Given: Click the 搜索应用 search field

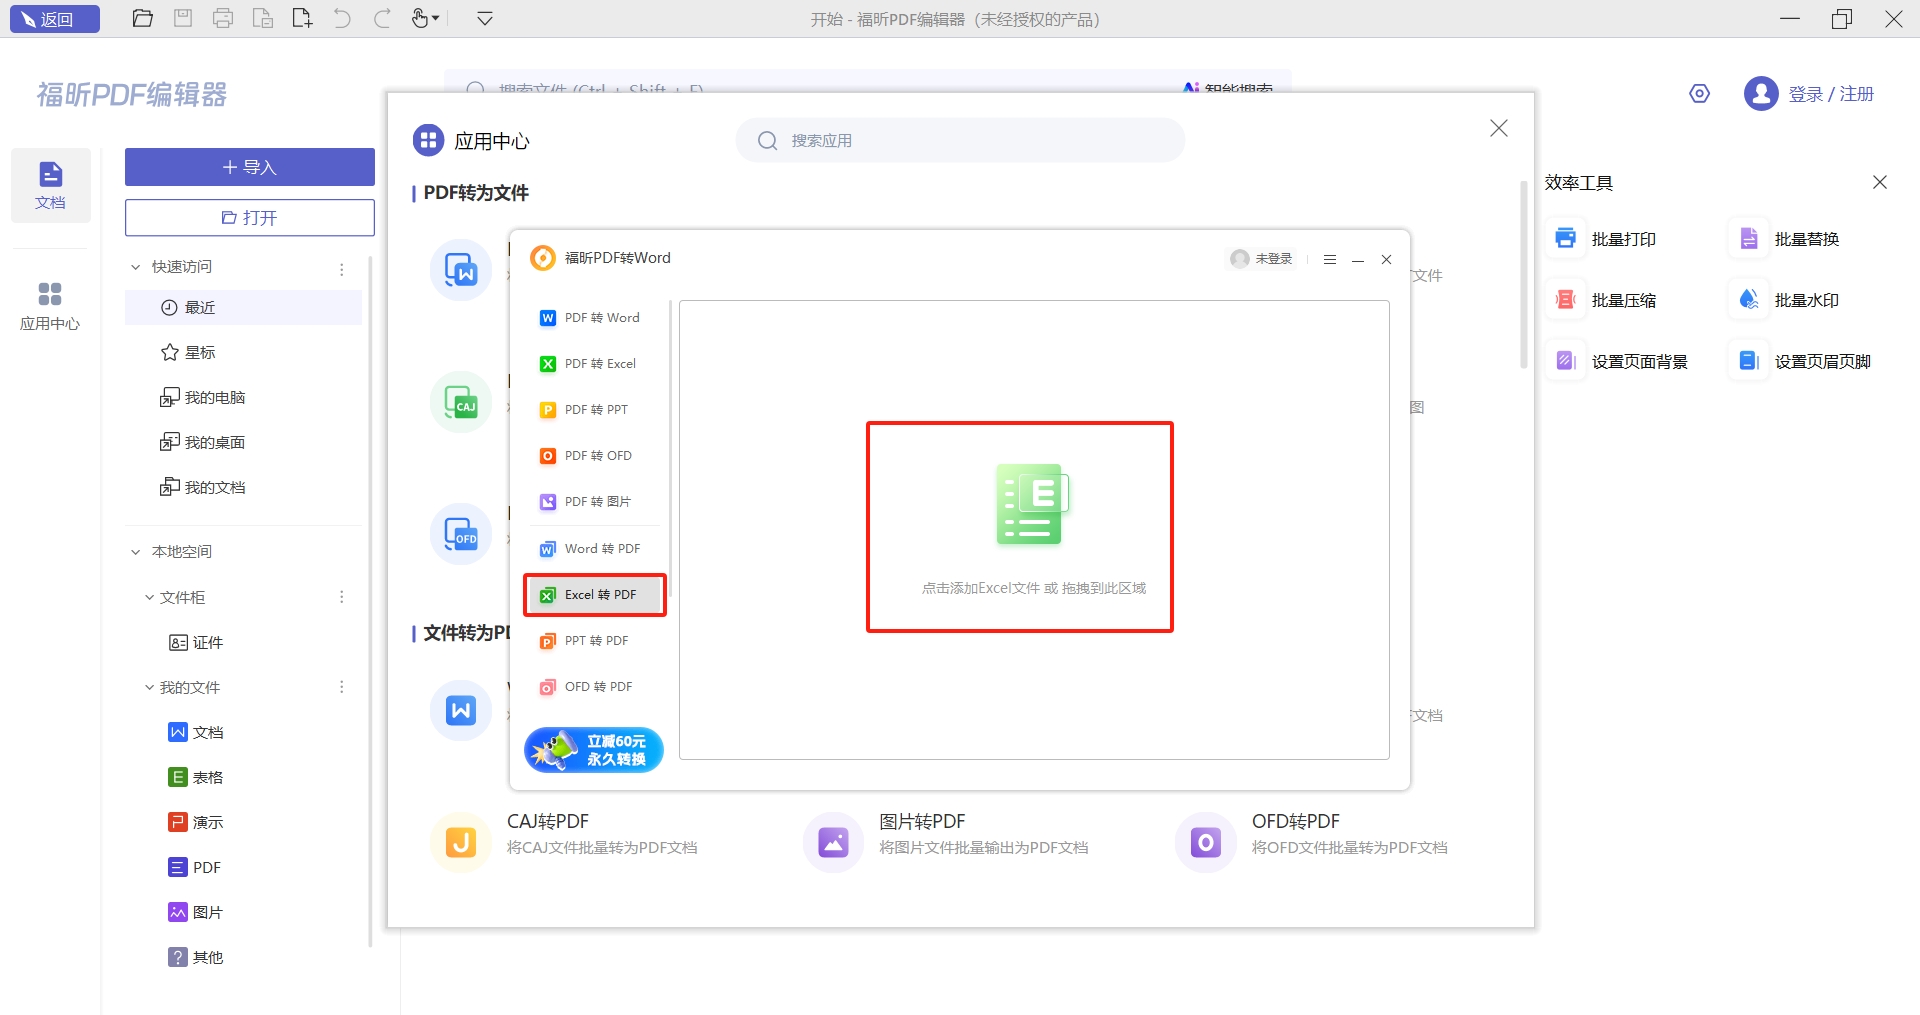Looking at the screenshot, I should pyautogui.click(x=960, y=141).
